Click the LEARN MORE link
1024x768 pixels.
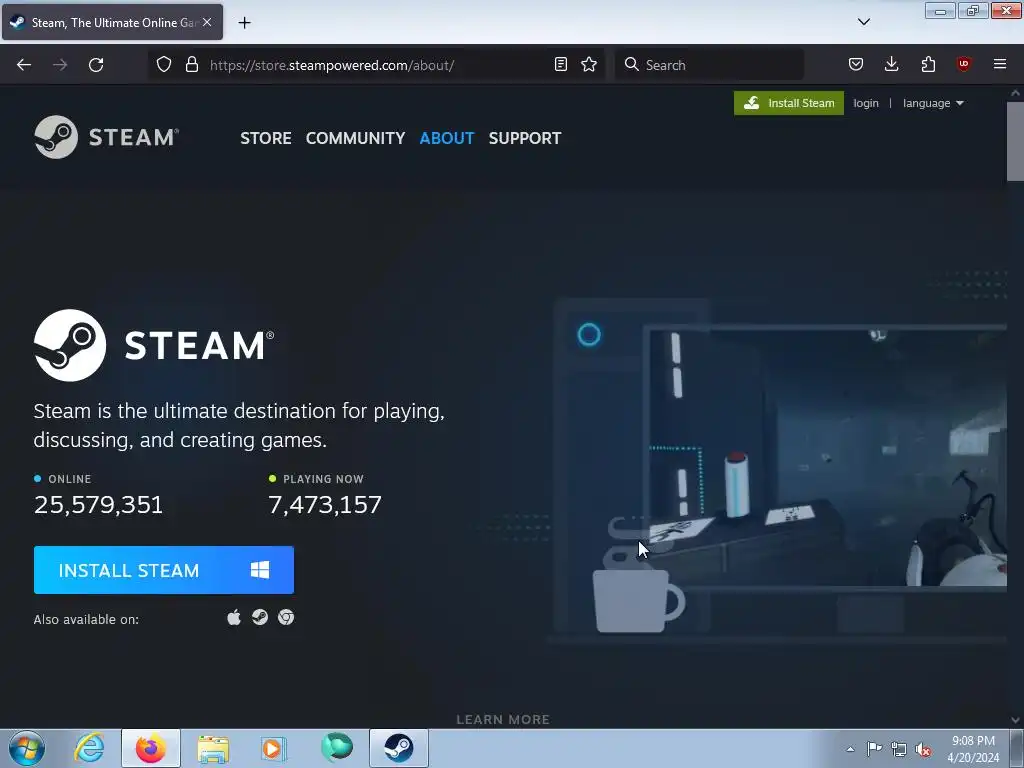503,719
